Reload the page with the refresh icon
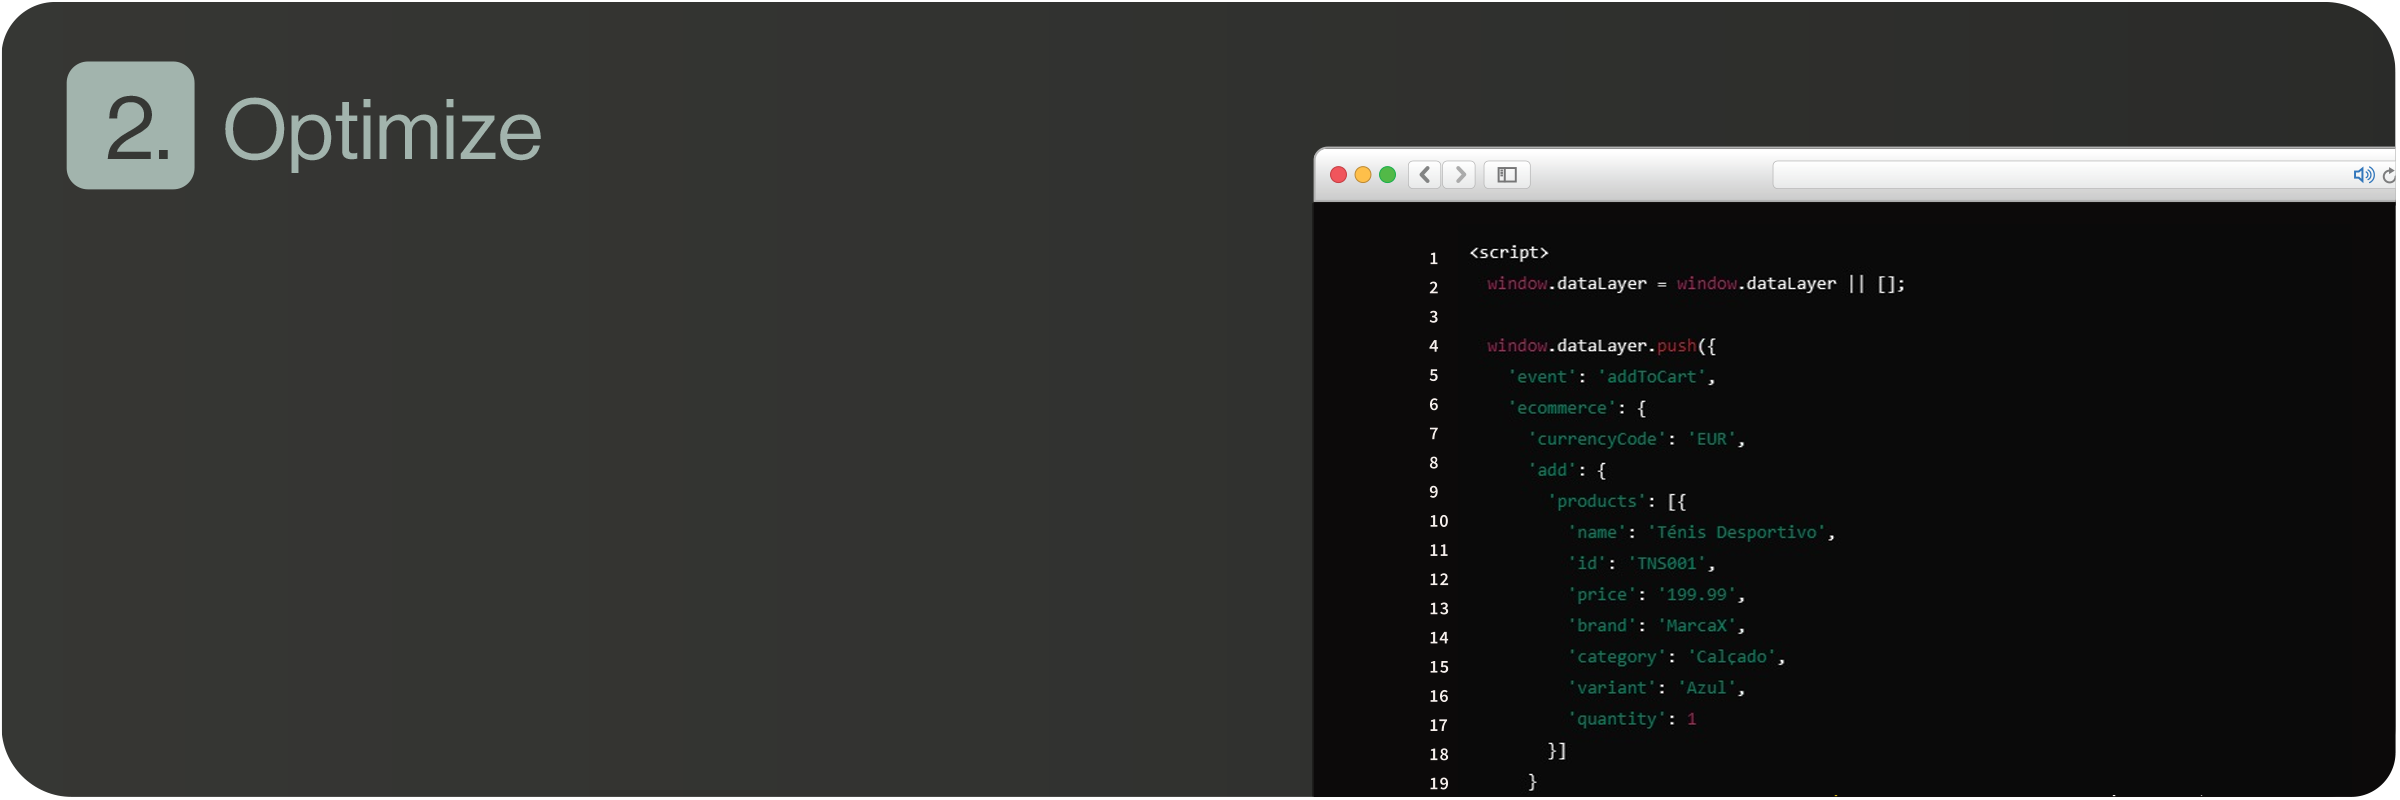2400x800 pixels. click(x=2388, y=176)
